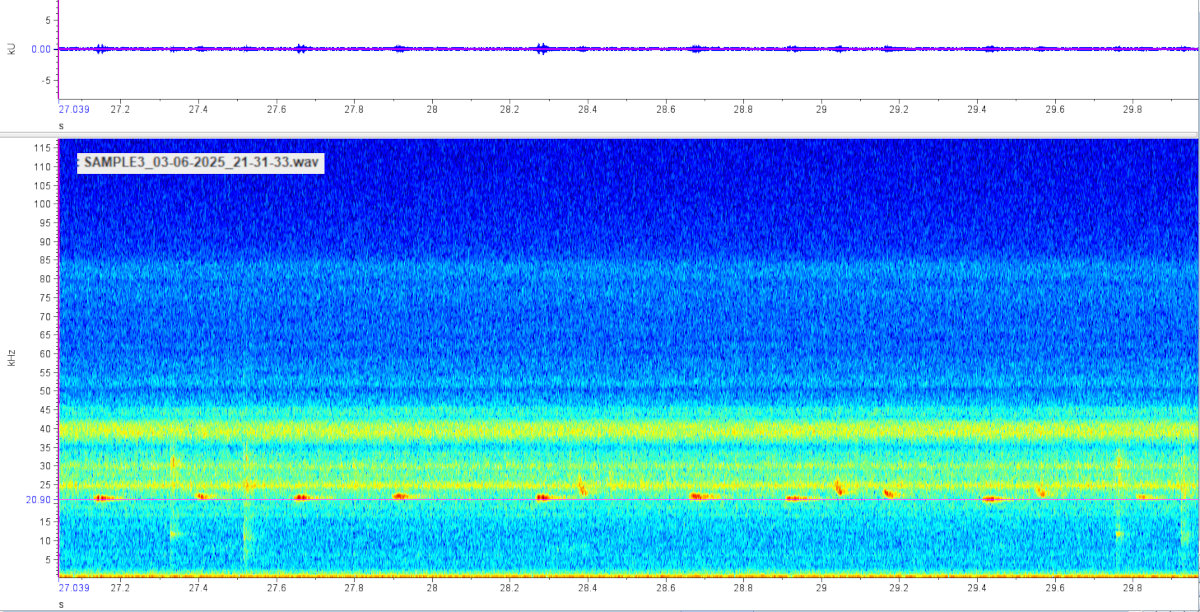Click the kHz axis unit label
The width and height of the screenshot is (1200, 612).
tap(12, 358)
